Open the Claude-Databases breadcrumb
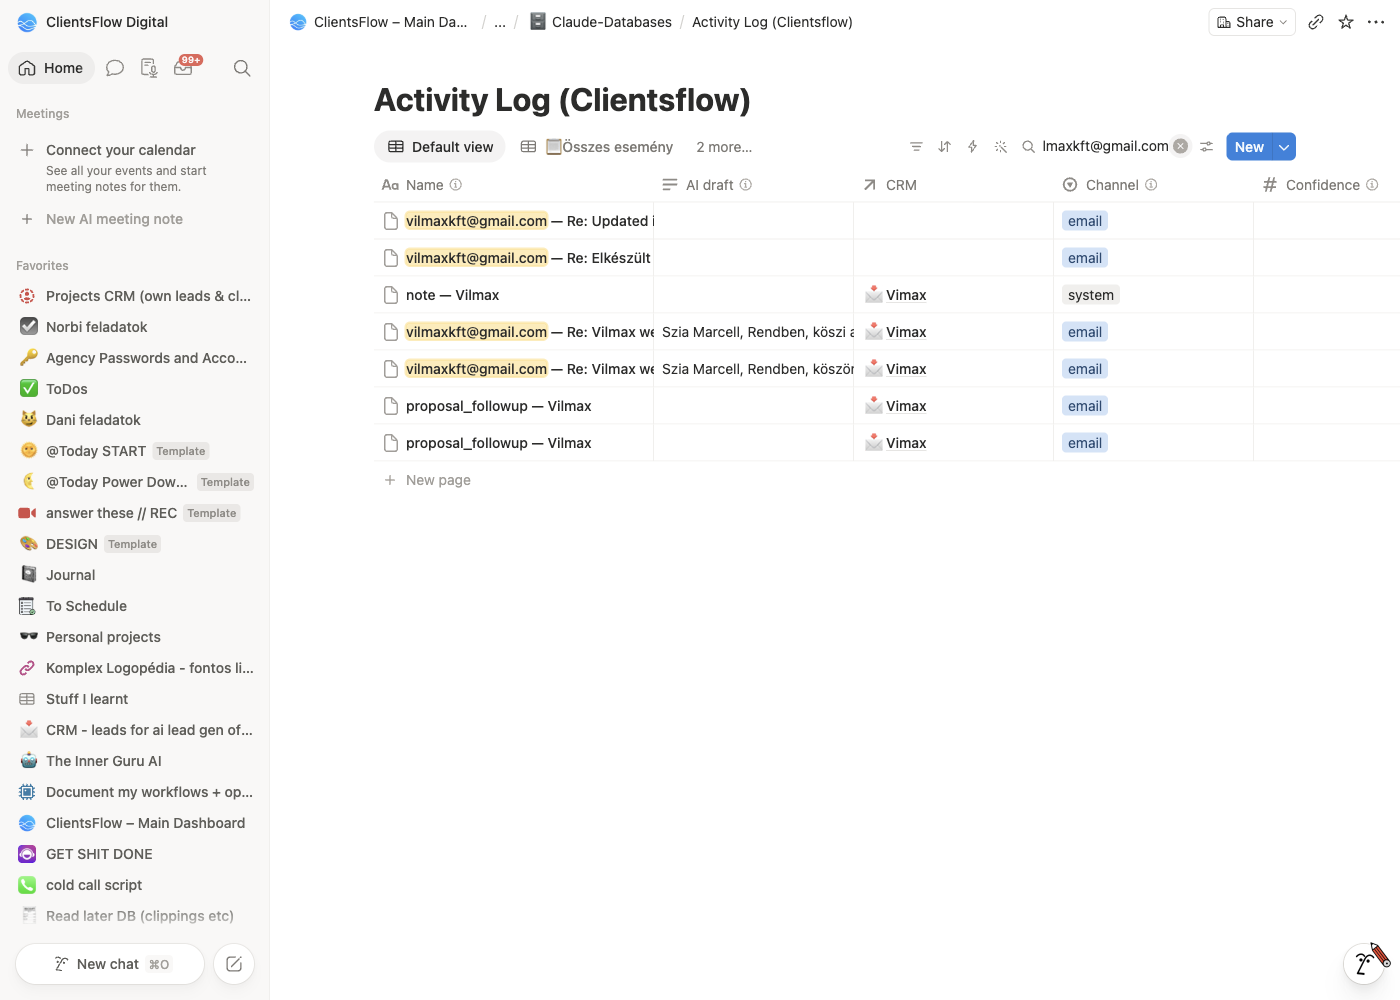Image resolution: width=1400 pixels, height=1000 pixels. (x=600, y=22)
